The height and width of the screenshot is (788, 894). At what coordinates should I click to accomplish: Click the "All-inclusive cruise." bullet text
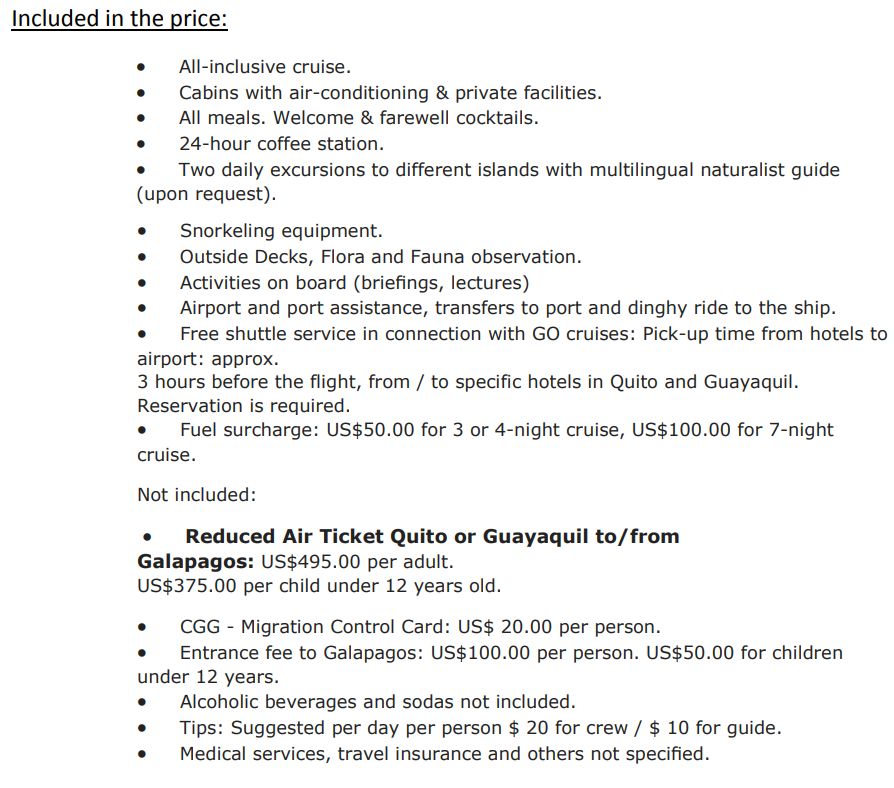[265, 68]
